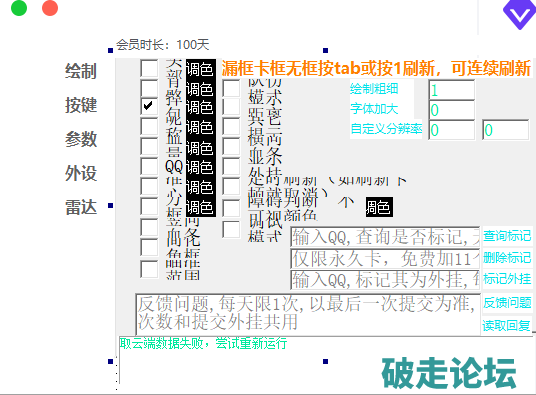Viewport: 536px width, 395px height.
Task: Switch to the 绘制 tab
Action: 81,71
